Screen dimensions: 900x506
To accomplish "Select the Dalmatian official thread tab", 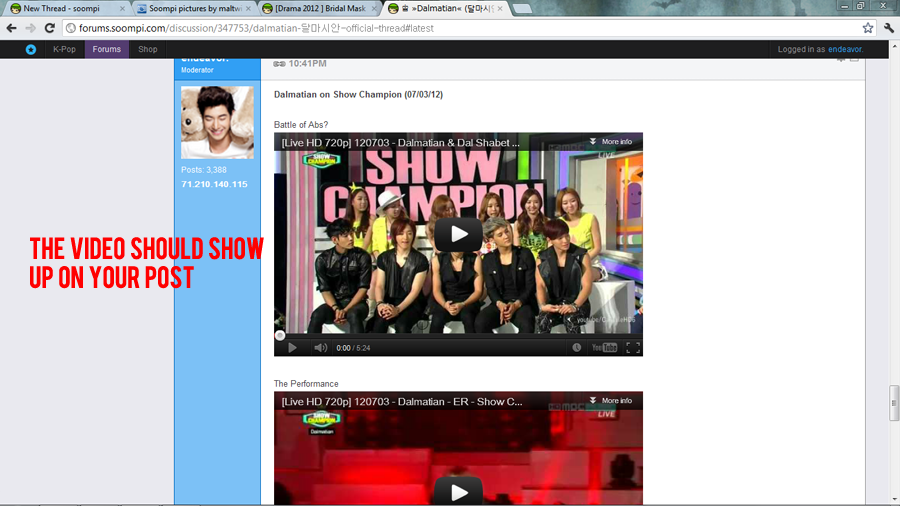I will pos(452,9).
